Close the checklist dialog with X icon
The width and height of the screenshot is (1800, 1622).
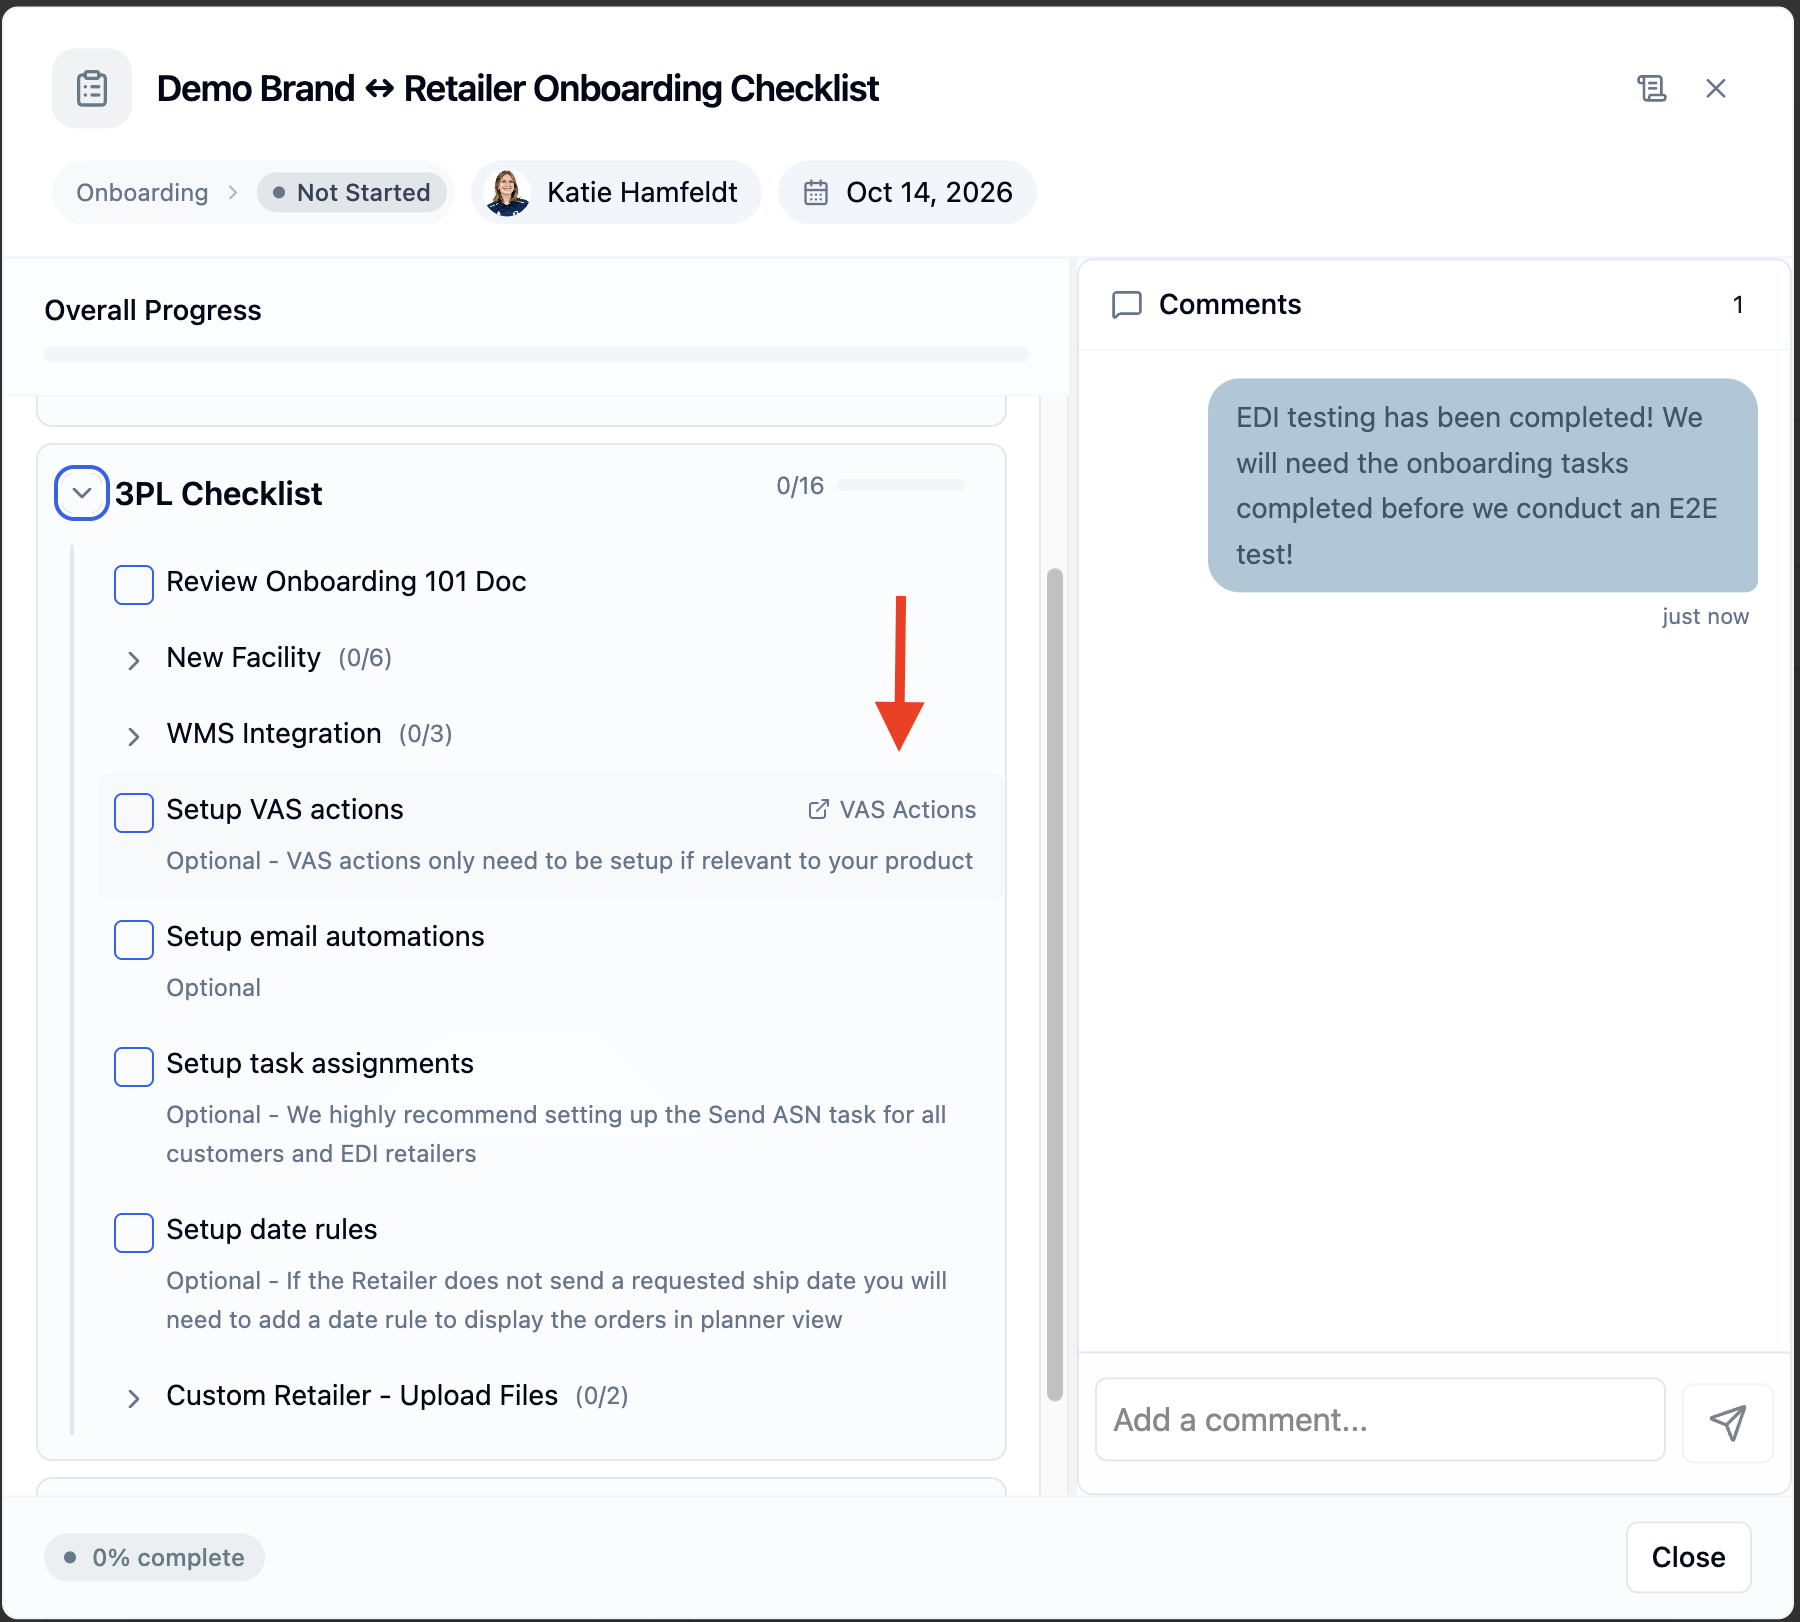click(1716, 88)
